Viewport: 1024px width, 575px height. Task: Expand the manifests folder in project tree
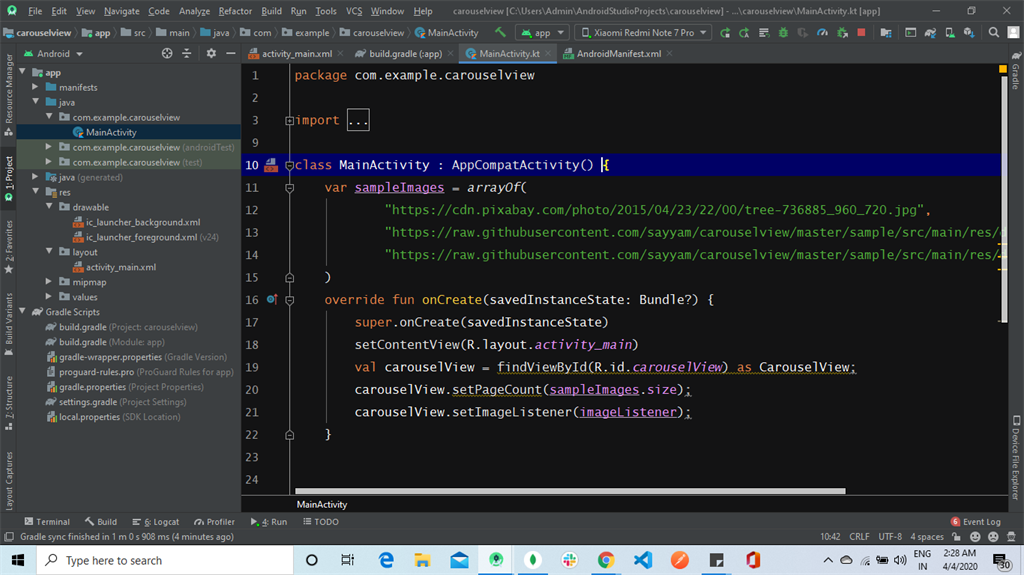pos(36,87)
